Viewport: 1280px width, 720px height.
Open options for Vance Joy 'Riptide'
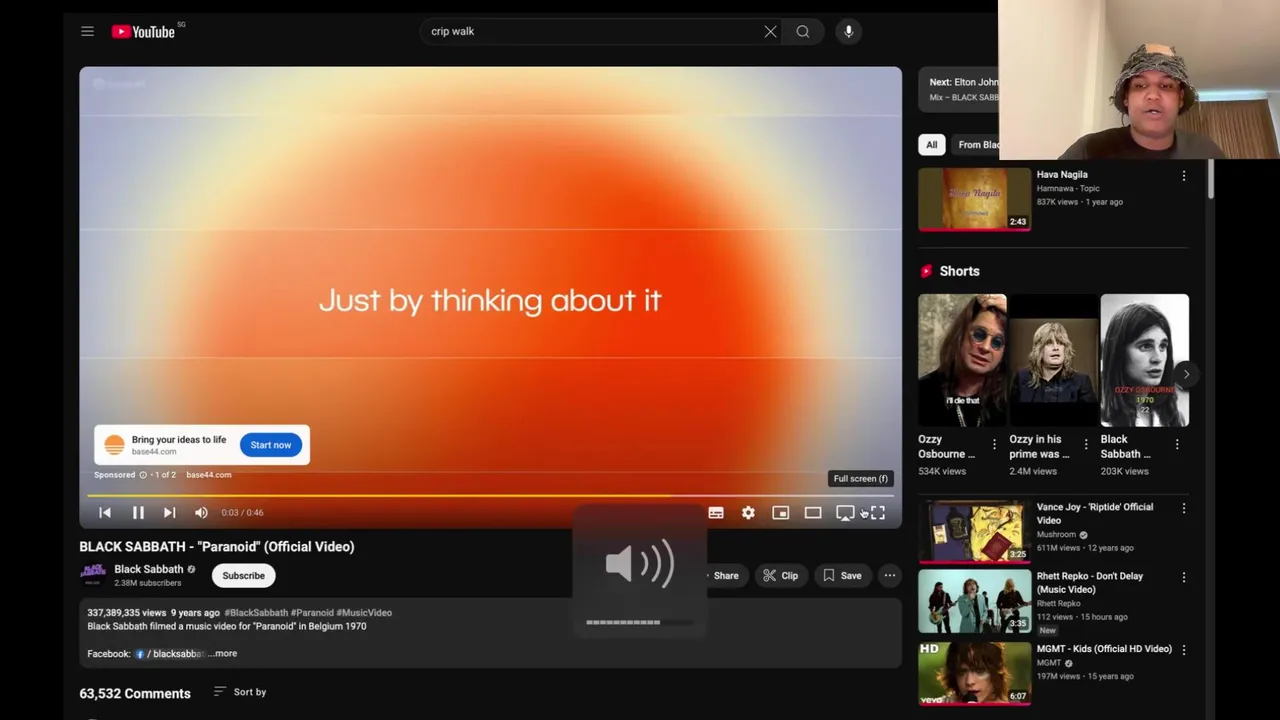pos(1184,509)
